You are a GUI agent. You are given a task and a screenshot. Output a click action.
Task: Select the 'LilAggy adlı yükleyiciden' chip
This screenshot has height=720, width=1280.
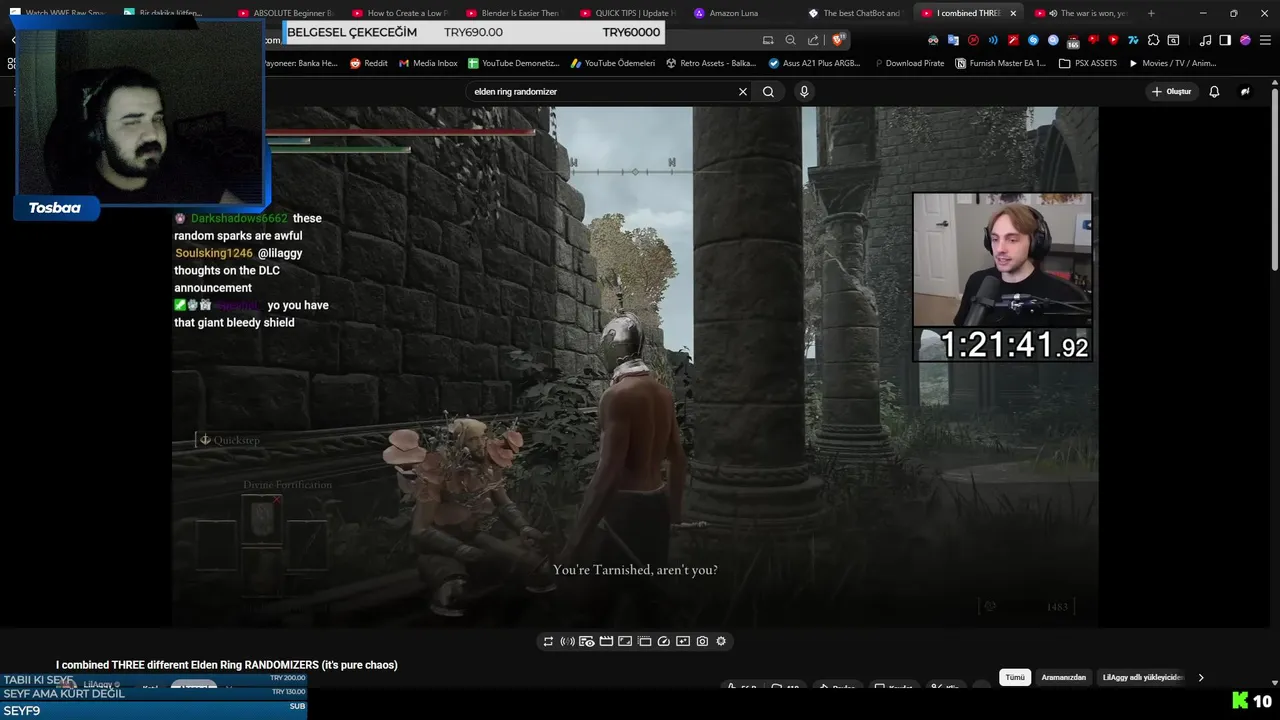1142,677
